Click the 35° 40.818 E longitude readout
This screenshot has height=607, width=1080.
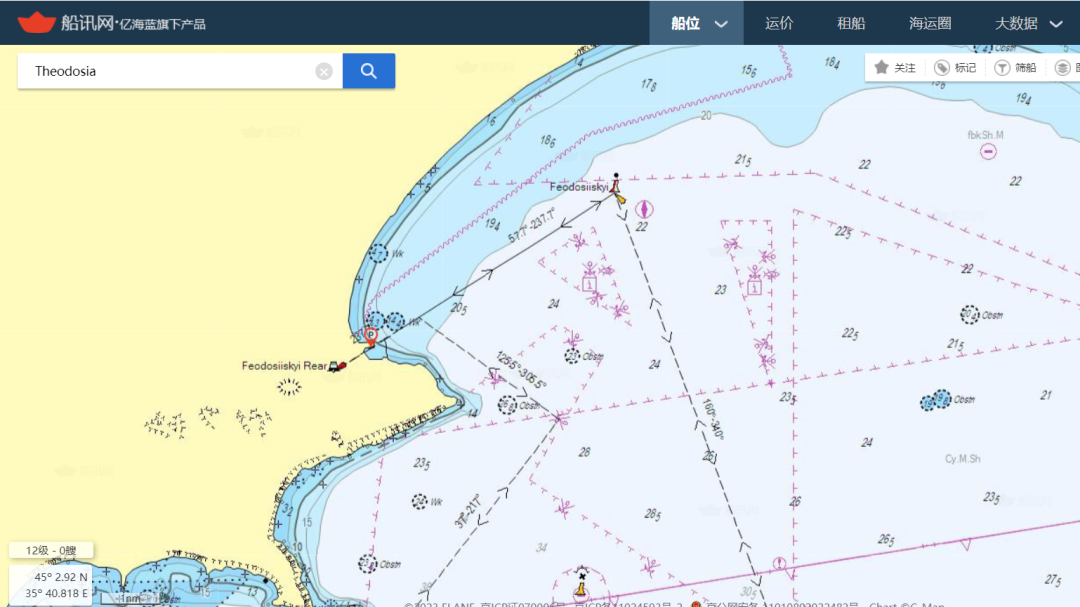pos(56,593)
